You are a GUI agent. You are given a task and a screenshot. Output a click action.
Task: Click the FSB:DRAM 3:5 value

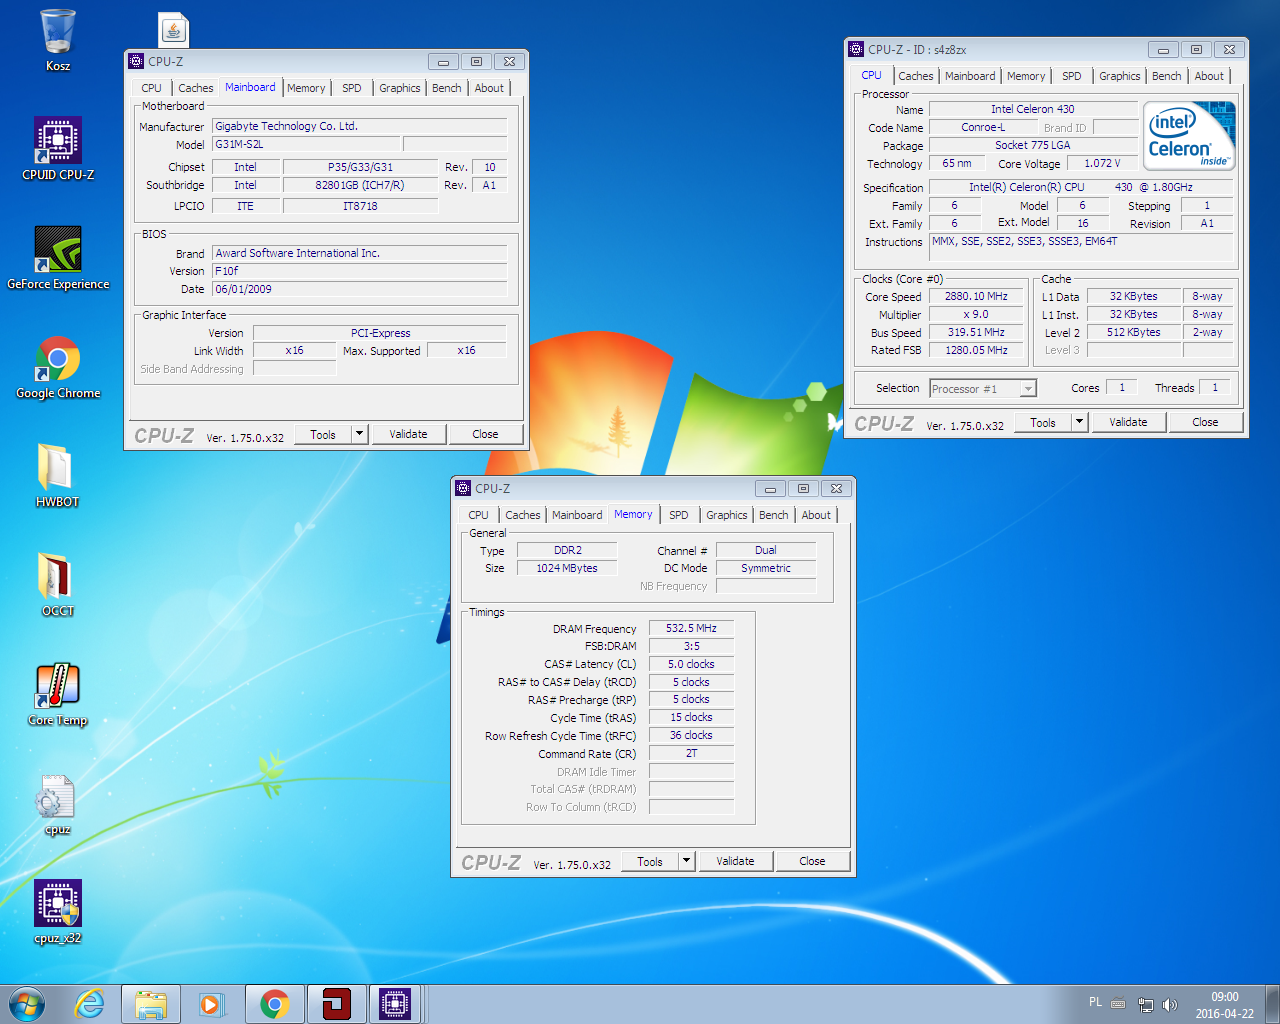(x=691, y=646)
